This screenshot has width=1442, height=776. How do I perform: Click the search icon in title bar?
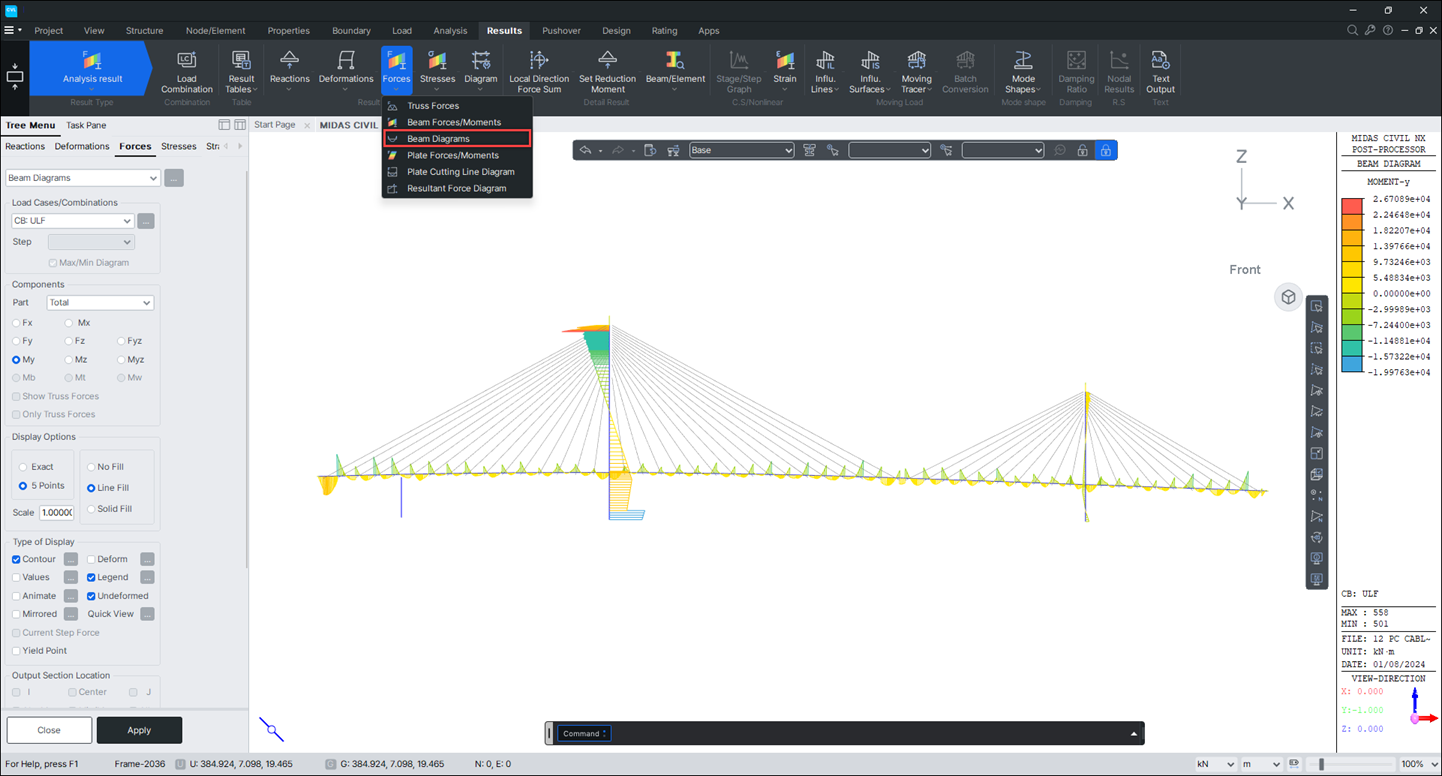1352,30
